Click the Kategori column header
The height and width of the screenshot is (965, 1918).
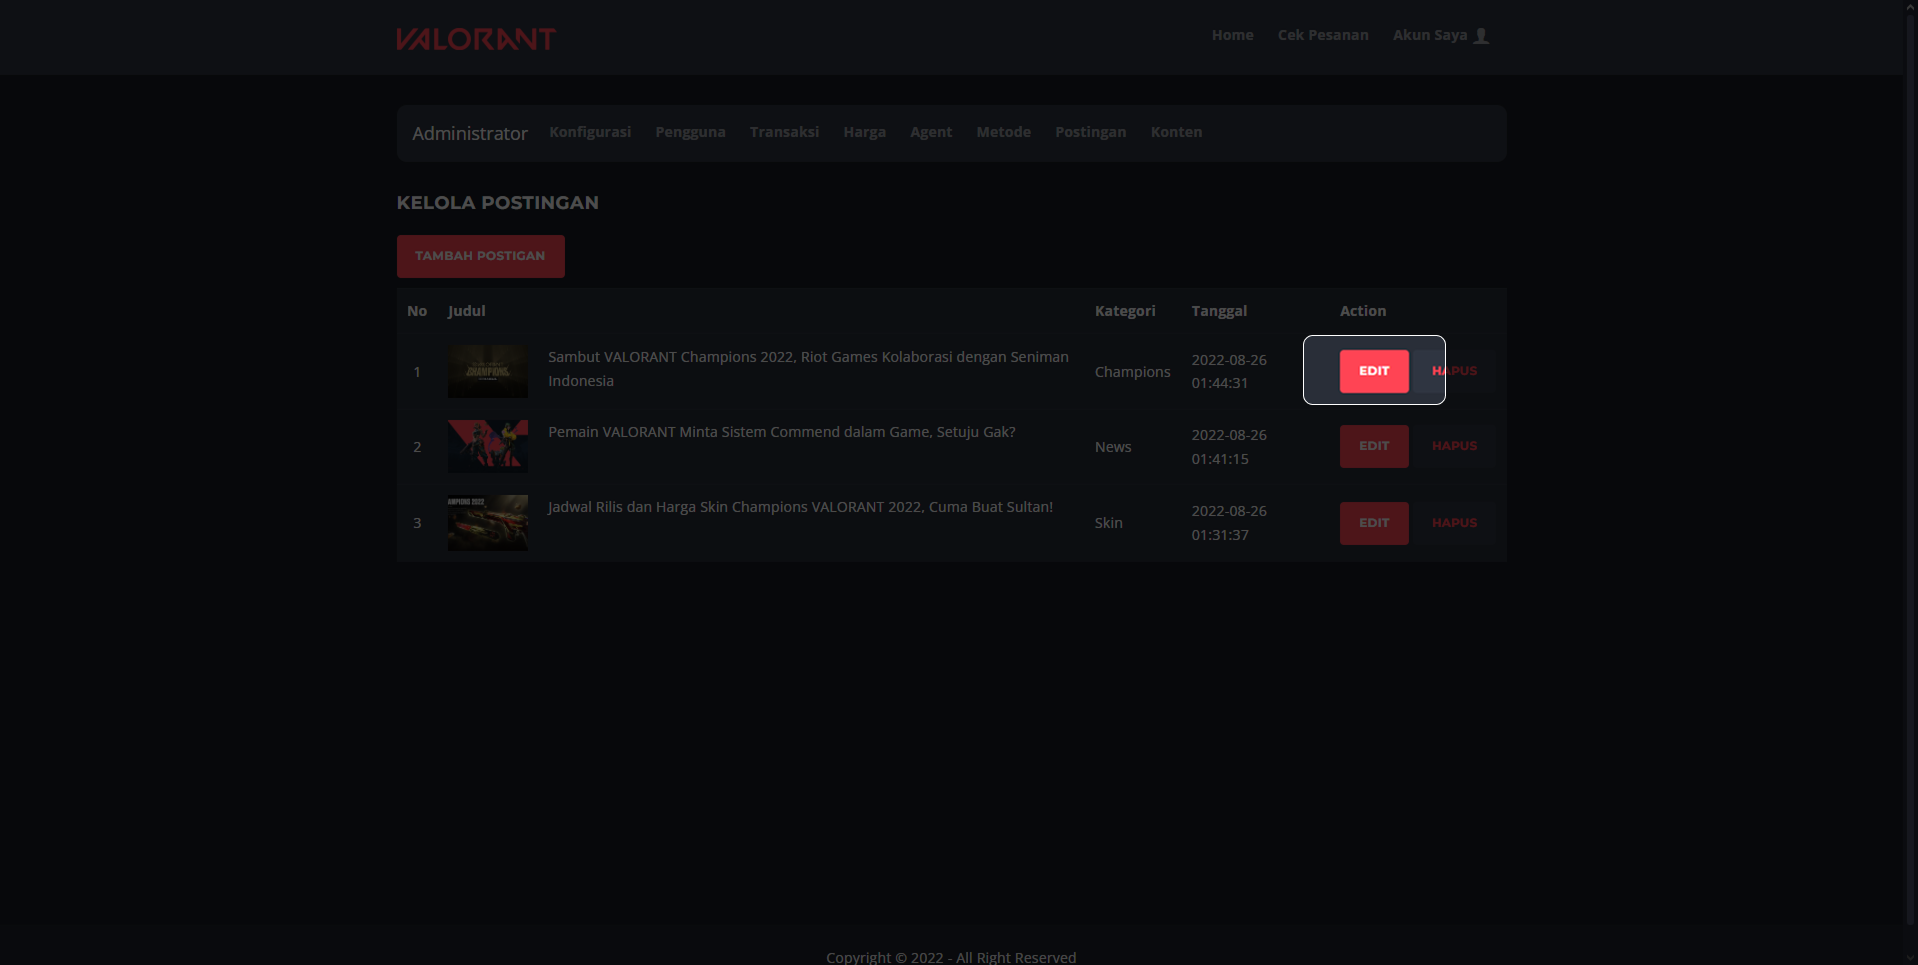[x=1125, y=311]
